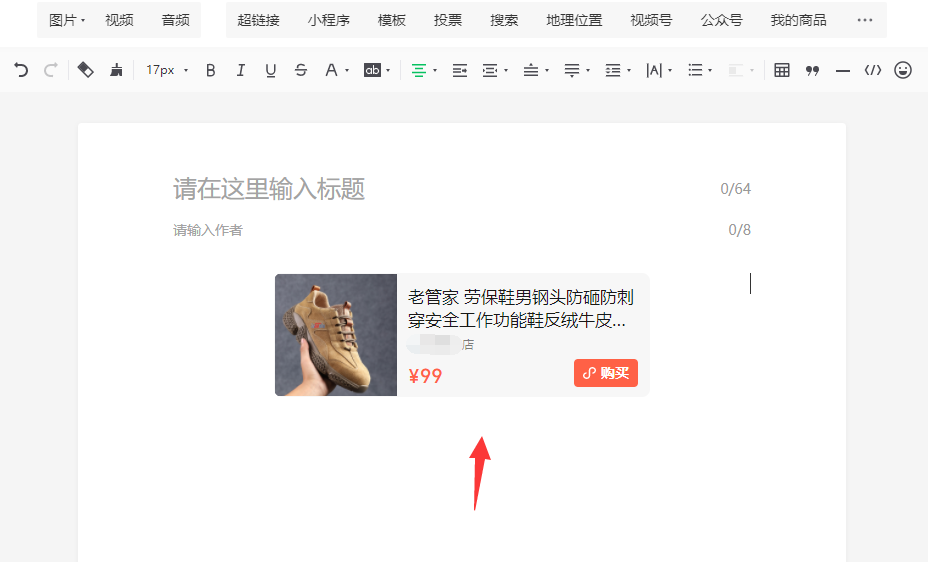The width and height of the screenshot is (928, 562).
Task: Insert 地理位置
Action: (x=574, y=20)
